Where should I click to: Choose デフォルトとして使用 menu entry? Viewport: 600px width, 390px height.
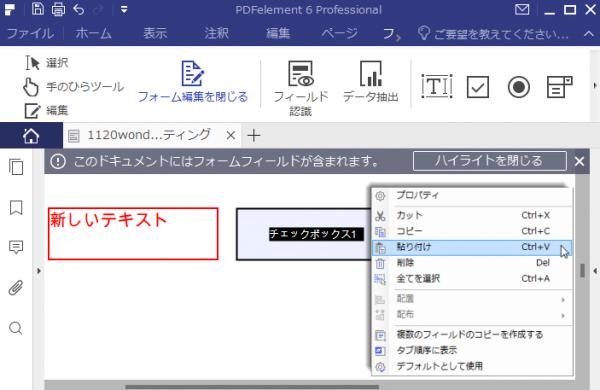tap(472, 366)
